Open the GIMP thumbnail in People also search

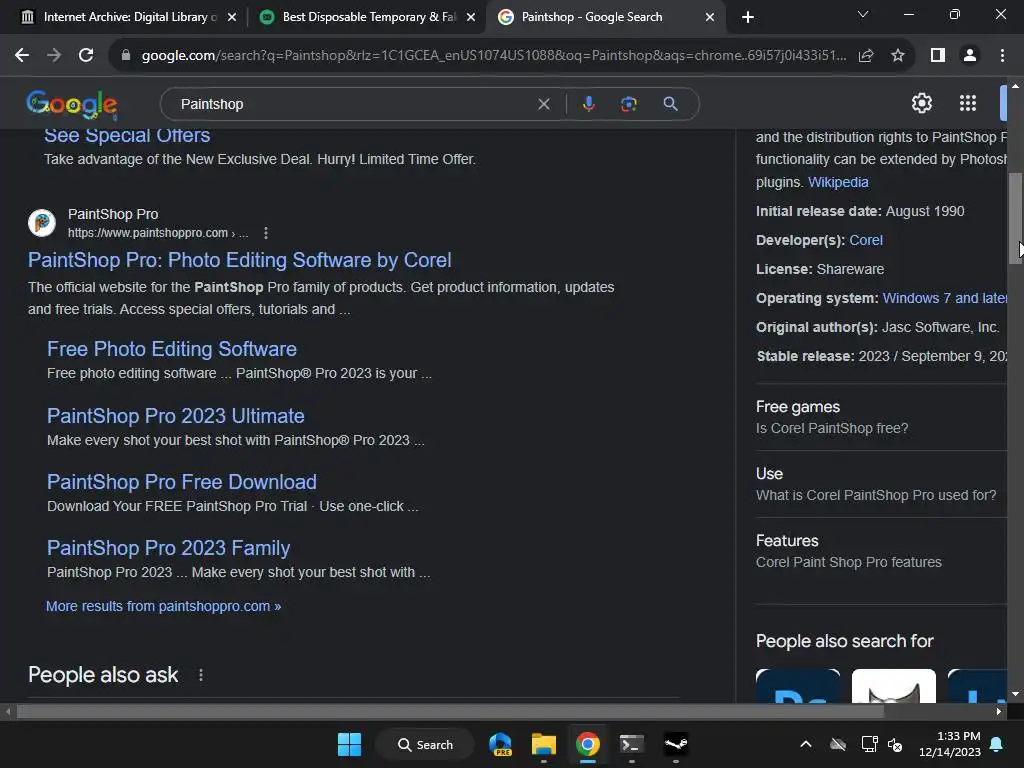pyautogui.click(x=893, y=686)
